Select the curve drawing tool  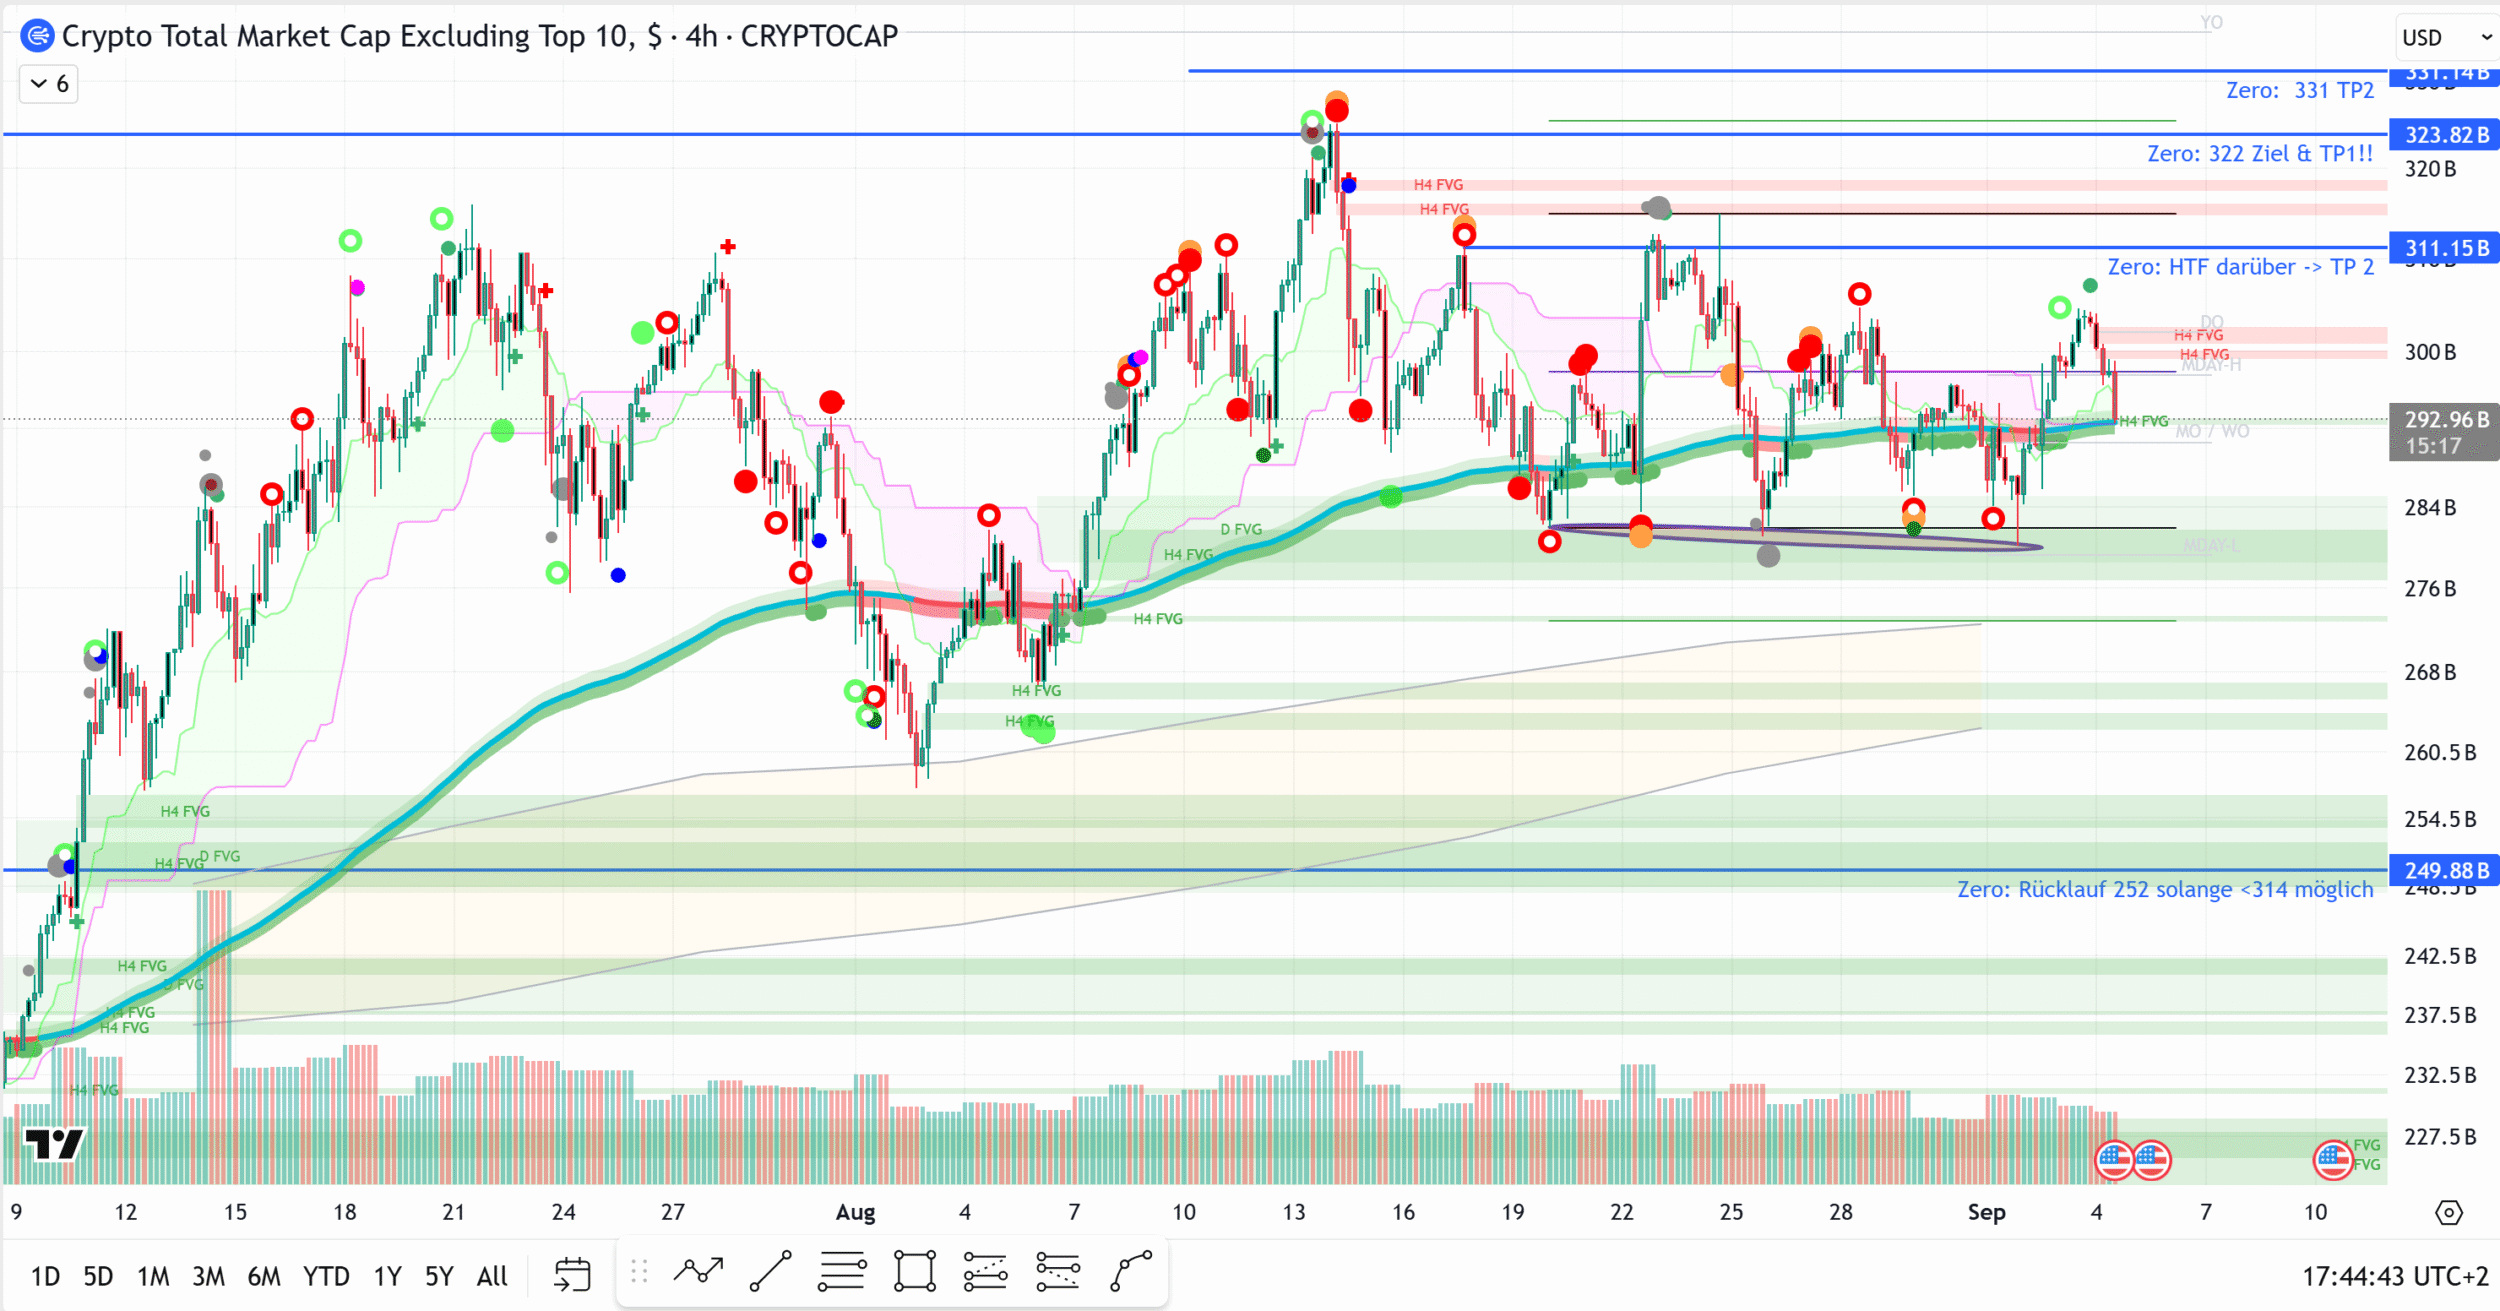[x=1131, y=1272]
